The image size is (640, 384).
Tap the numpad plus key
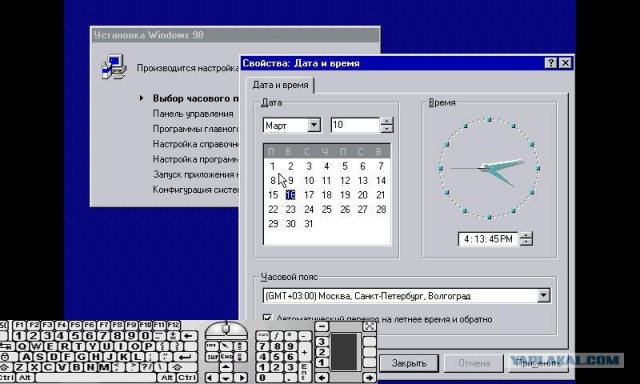click(x=305, y=352)
